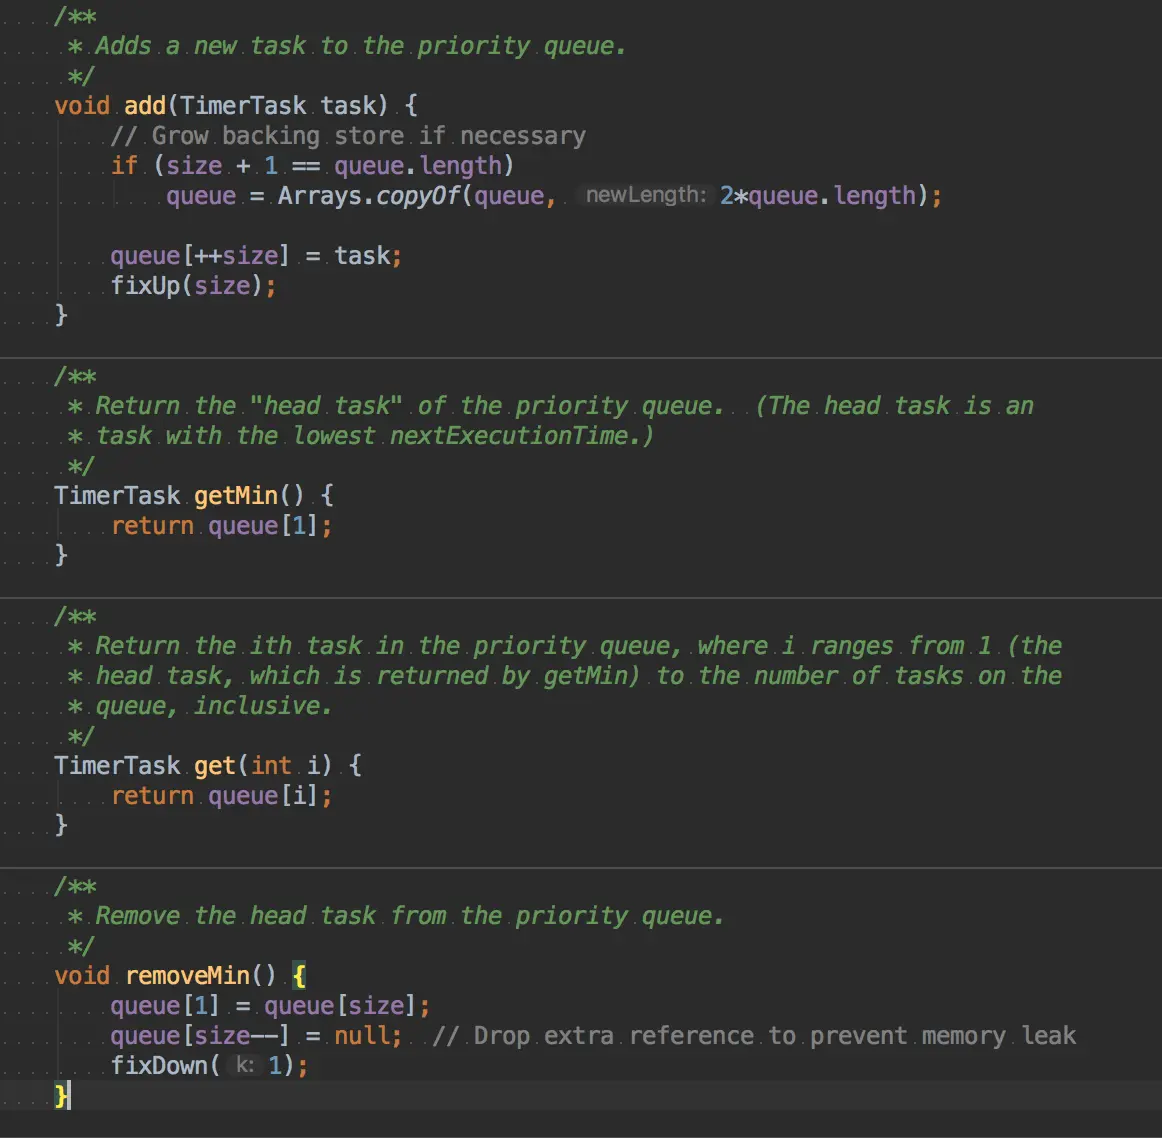The image size is (1162, 1138).
Task: Click the getMin method name
Action: pos(235,495)
